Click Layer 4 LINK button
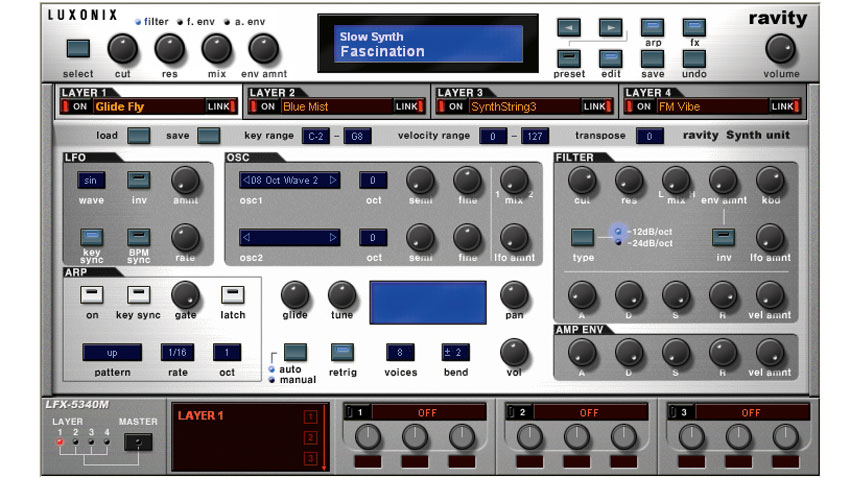850x478 pixels. (x=785, y=107)
